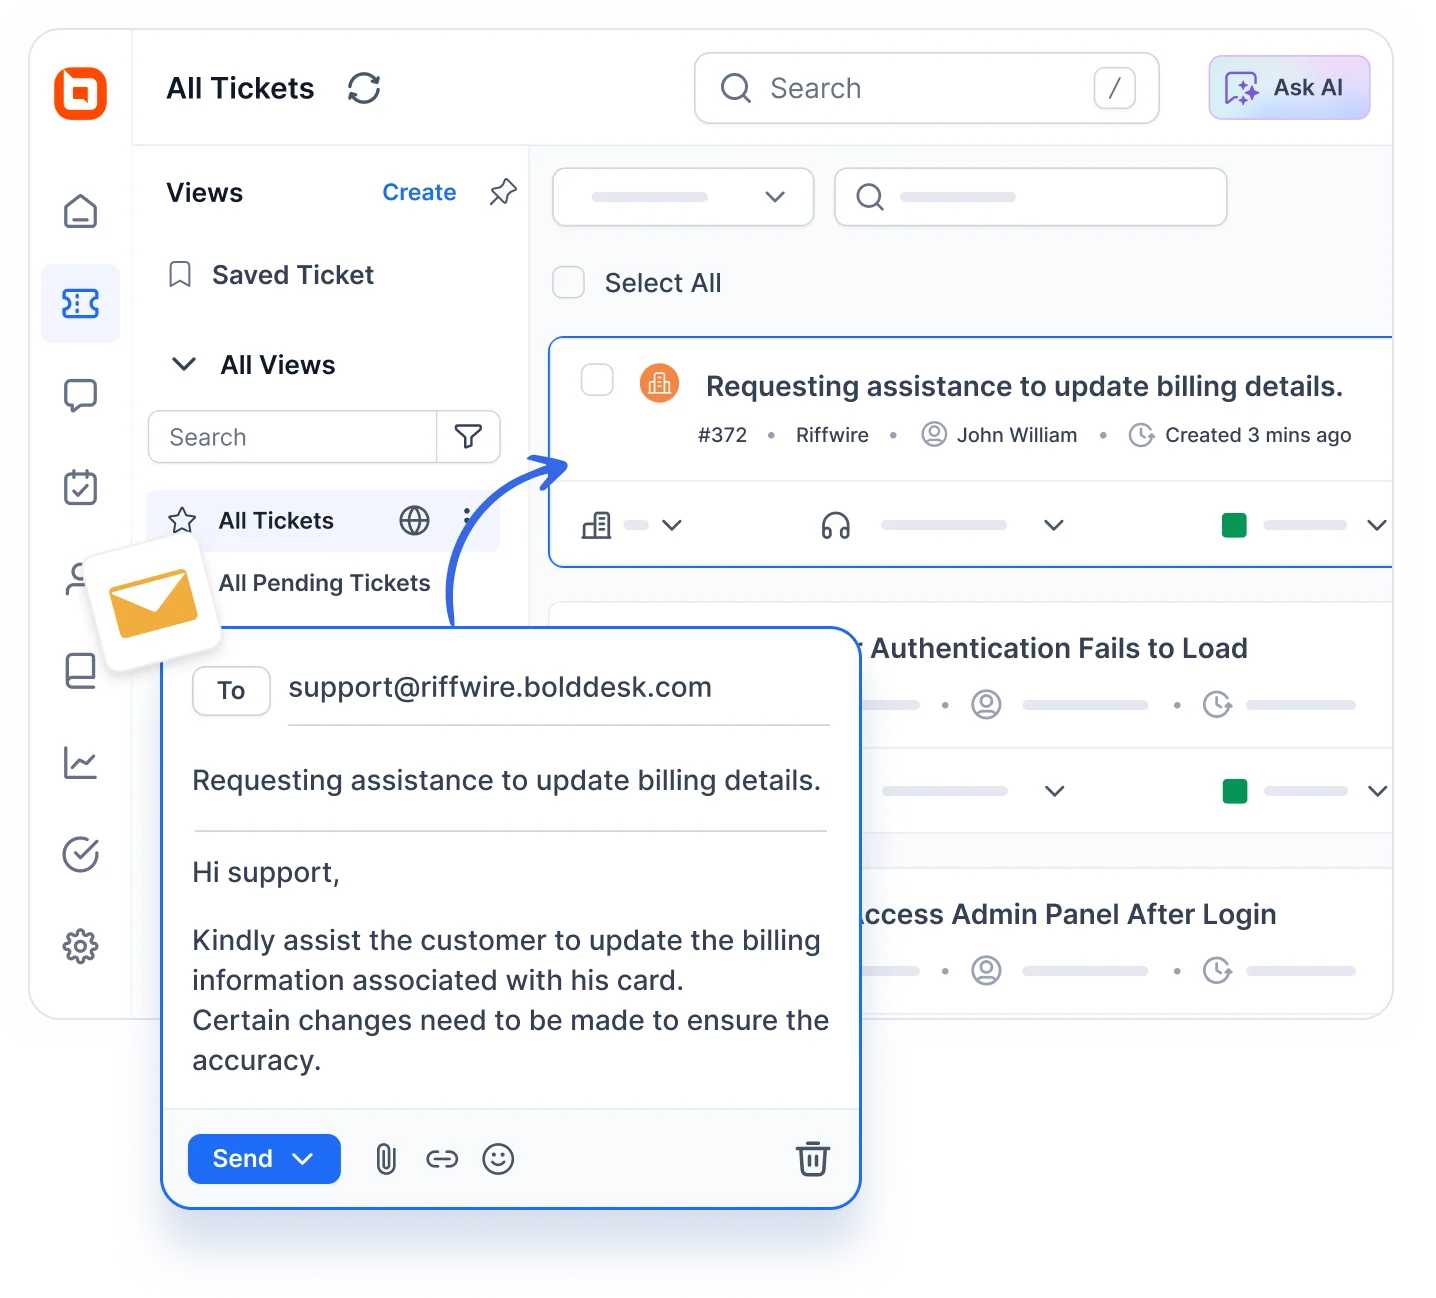Open the Tickets module in the sidebar
The width and height of the screenshot is (1436, 1298).
[80, 303]
